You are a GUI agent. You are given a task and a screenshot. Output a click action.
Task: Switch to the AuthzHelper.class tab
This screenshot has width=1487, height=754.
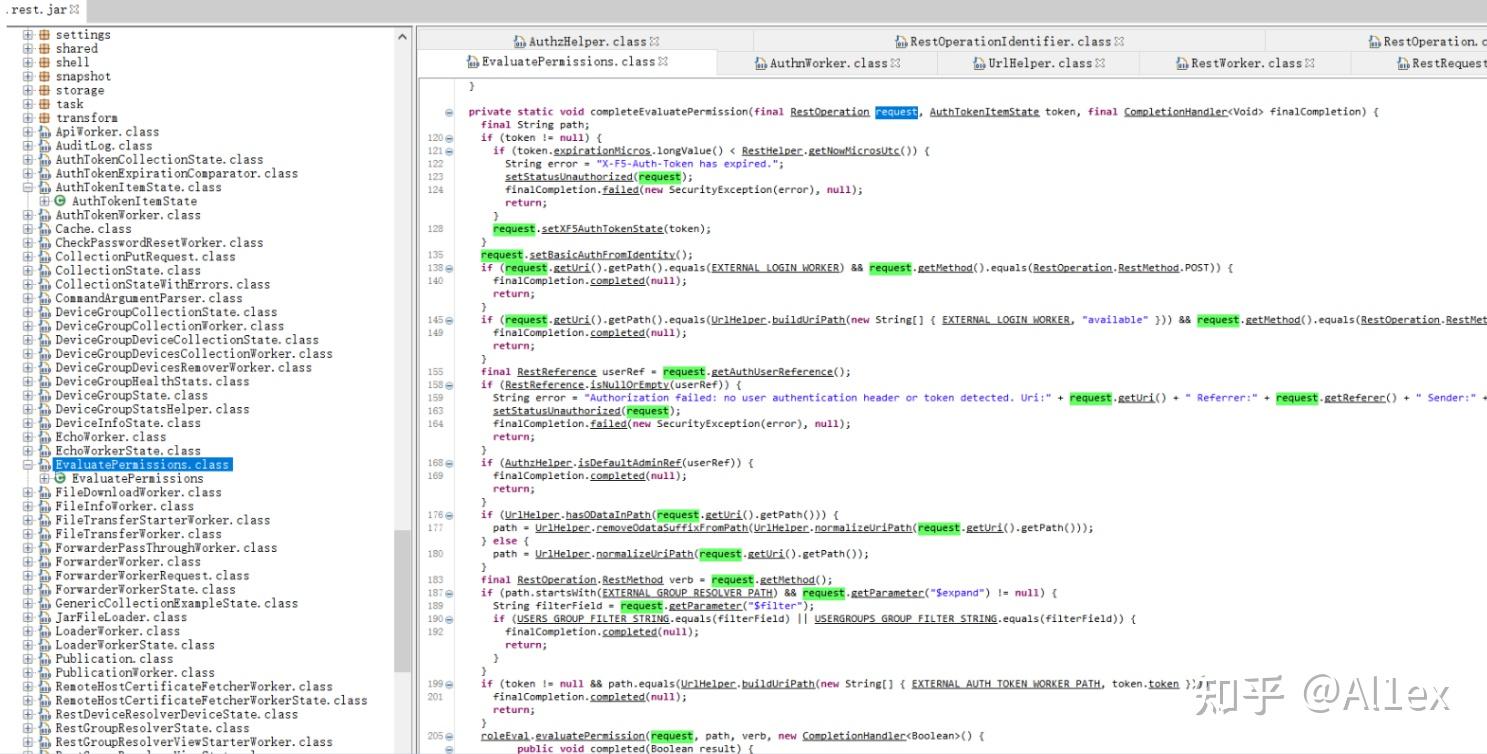click(586, 41)
